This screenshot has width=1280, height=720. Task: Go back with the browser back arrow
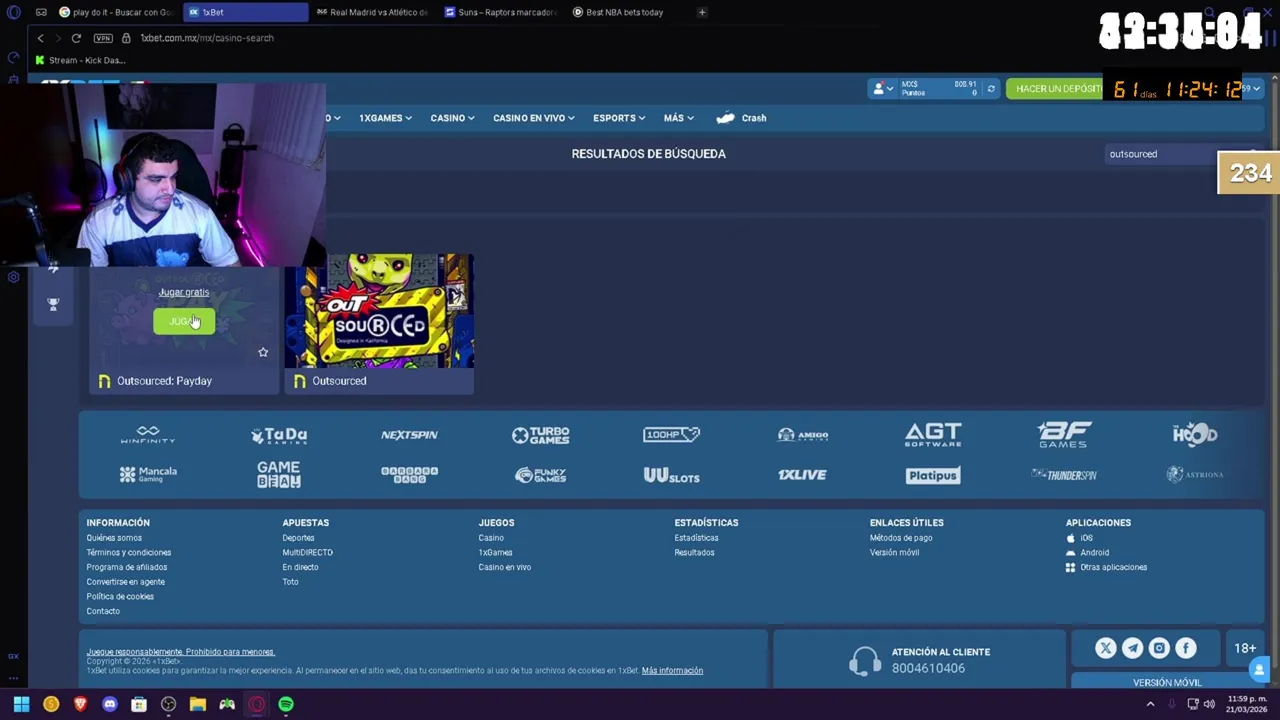point(40,38)
